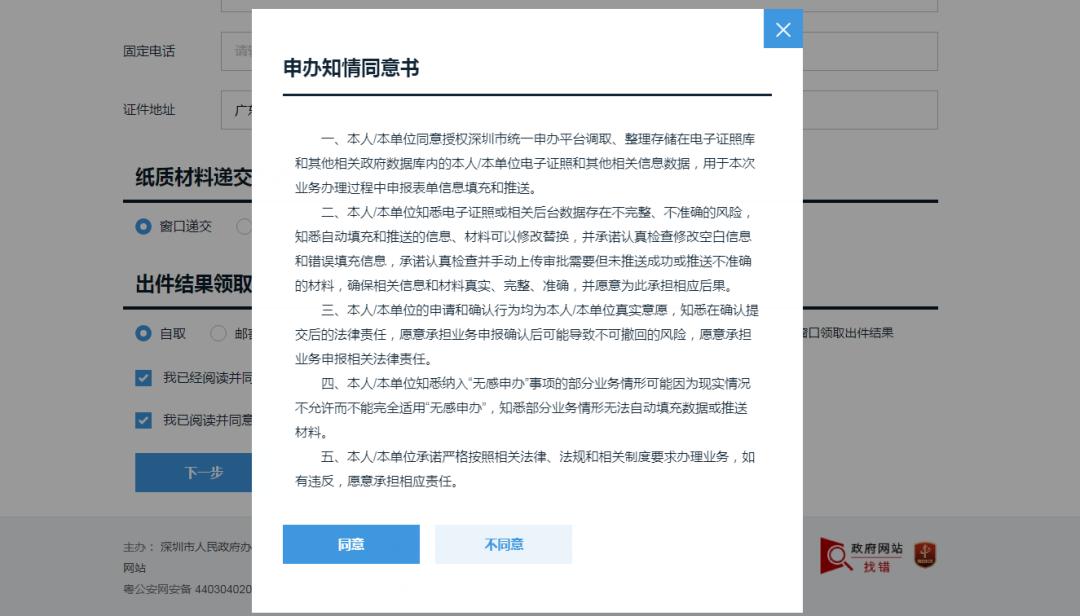This screenshot has height=616, width=1080.
Task: Close the 申办知情同意书 dialog
Action: point(783,29)
